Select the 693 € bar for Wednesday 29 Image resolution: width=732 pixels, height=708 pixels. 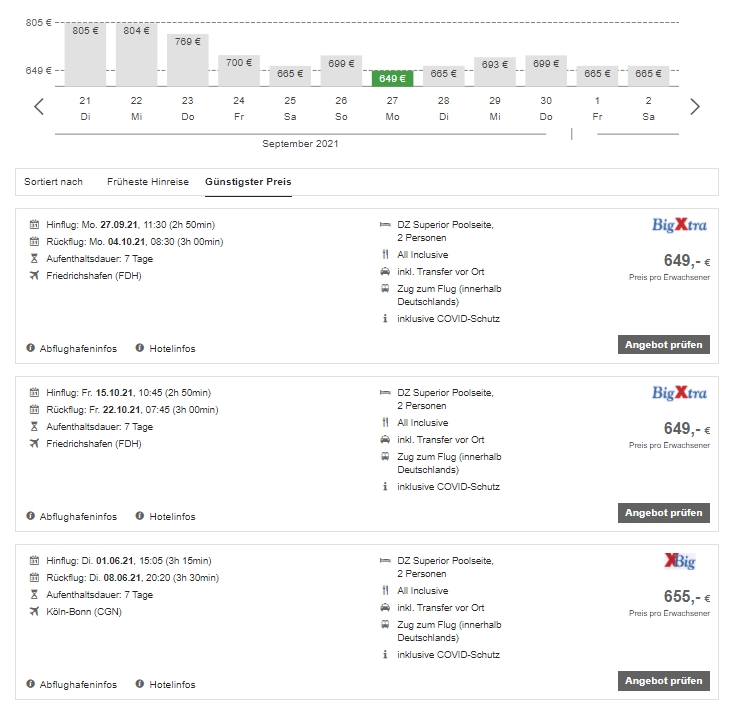(x=494, y=72)
